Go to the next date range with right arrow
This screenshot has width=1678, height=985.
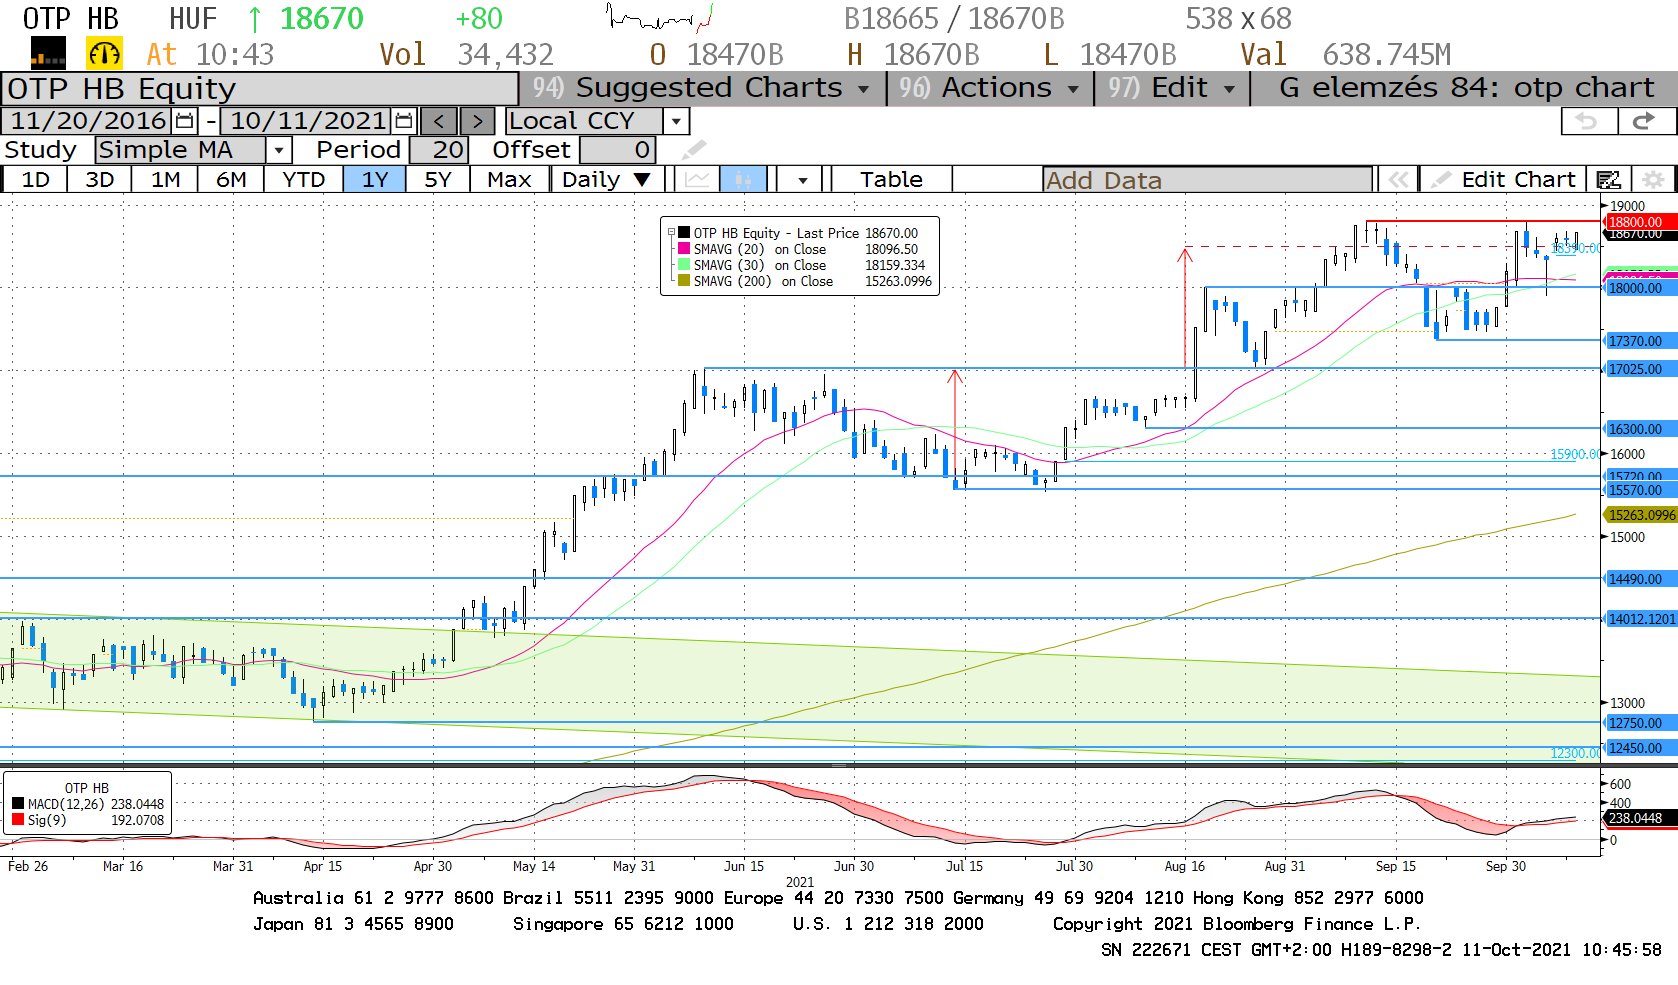tap(477, 121)
